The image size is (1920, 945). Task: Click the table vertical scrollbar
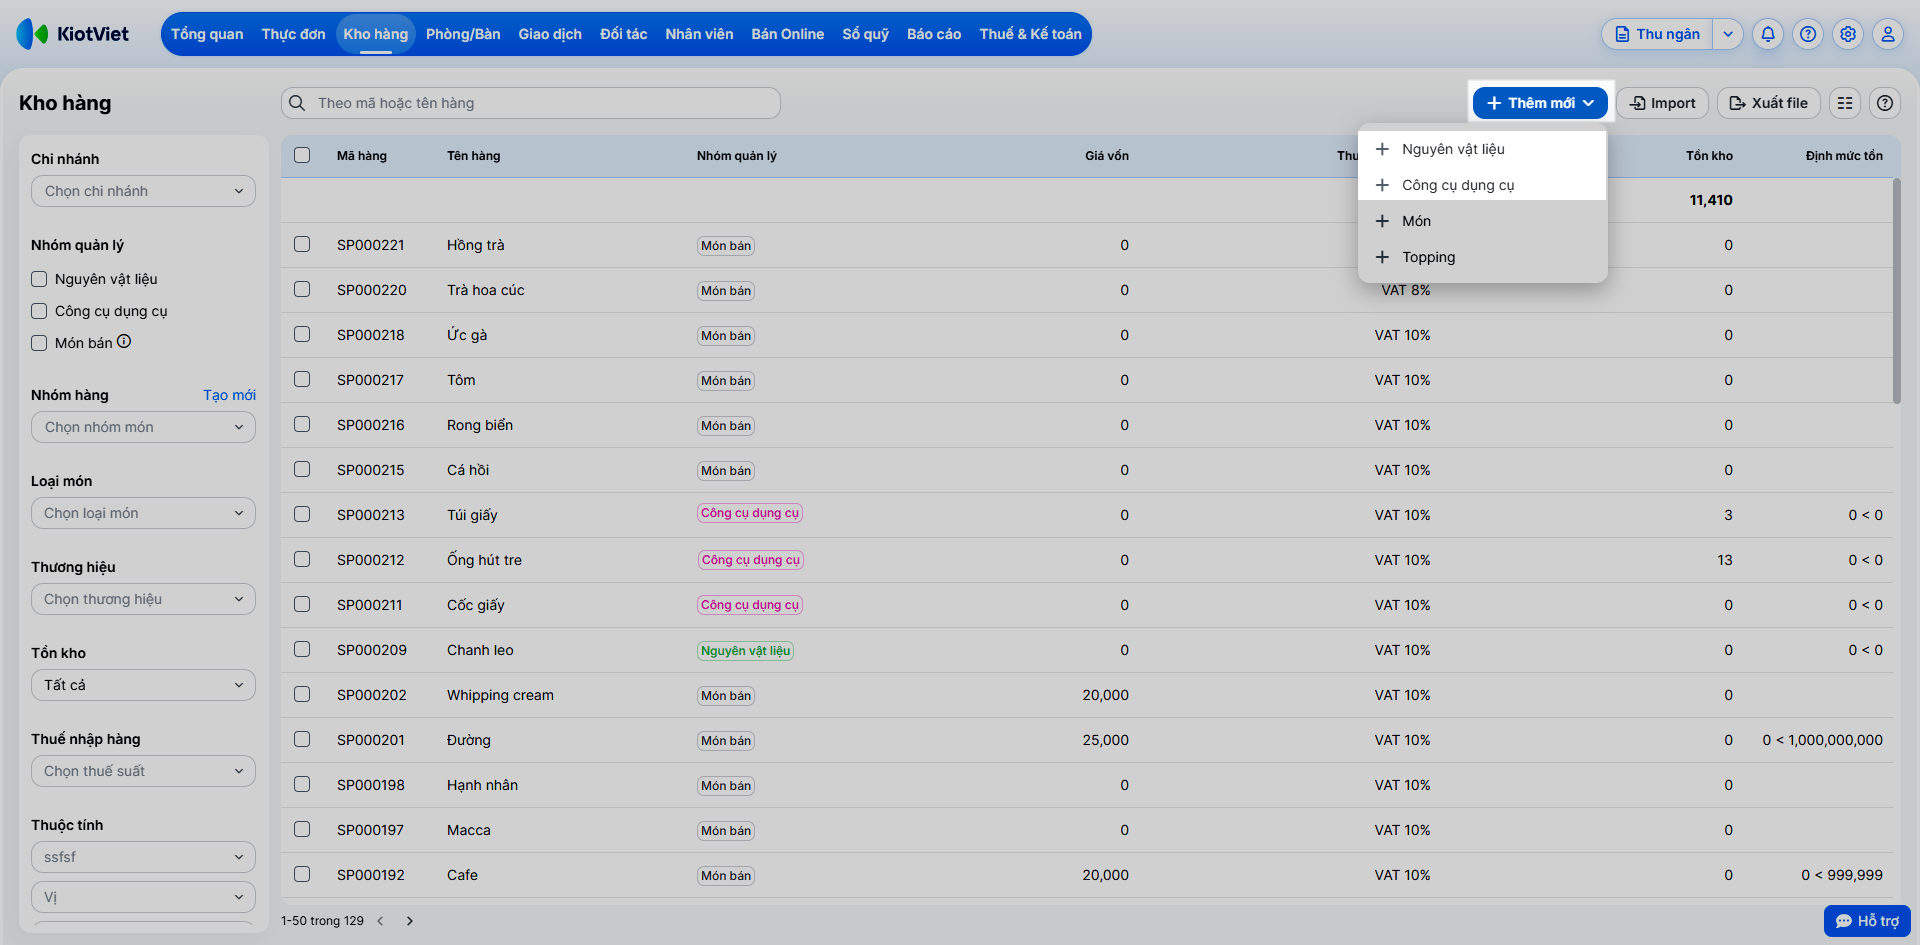[x=1896, y=290]
